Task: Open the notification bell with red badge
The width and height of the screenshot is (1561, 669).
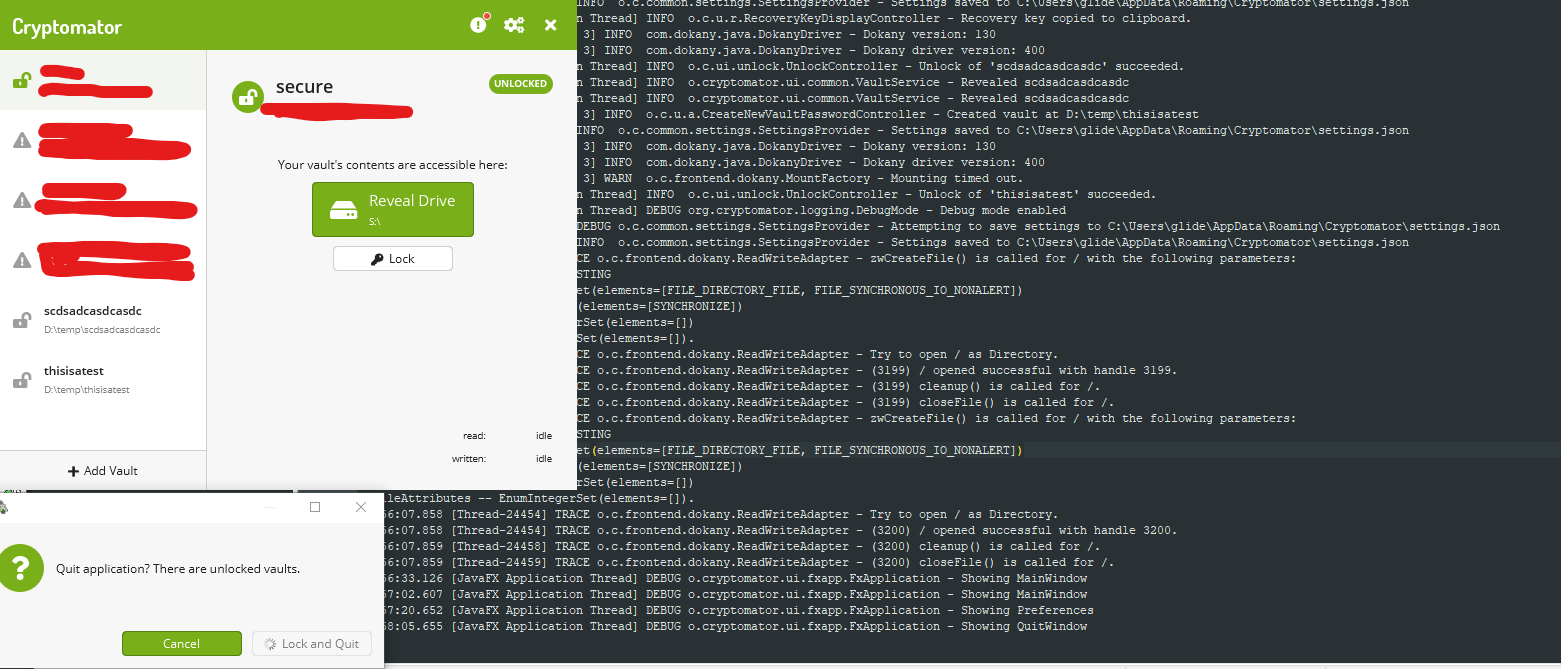Action: (x=478, y=25)
